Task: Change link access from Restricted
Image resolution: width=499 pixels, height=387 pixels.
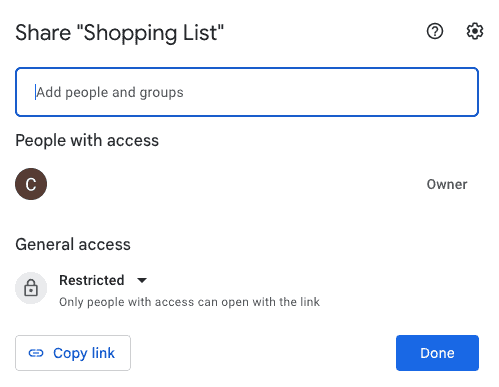Action: click(103, 280)
